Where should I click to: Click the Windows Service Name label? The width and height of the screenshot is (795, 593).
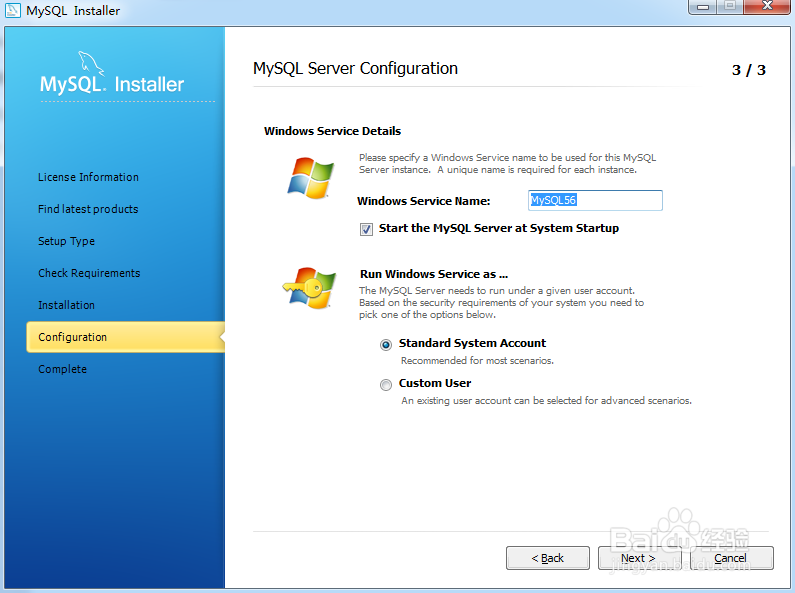[424, 201]
